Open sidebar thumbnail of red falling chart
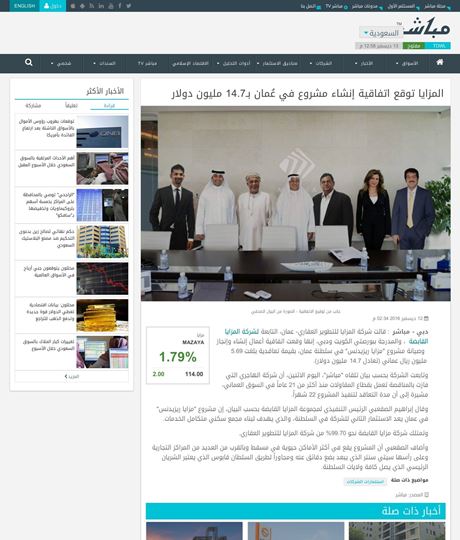 click(x=102, y=278)
